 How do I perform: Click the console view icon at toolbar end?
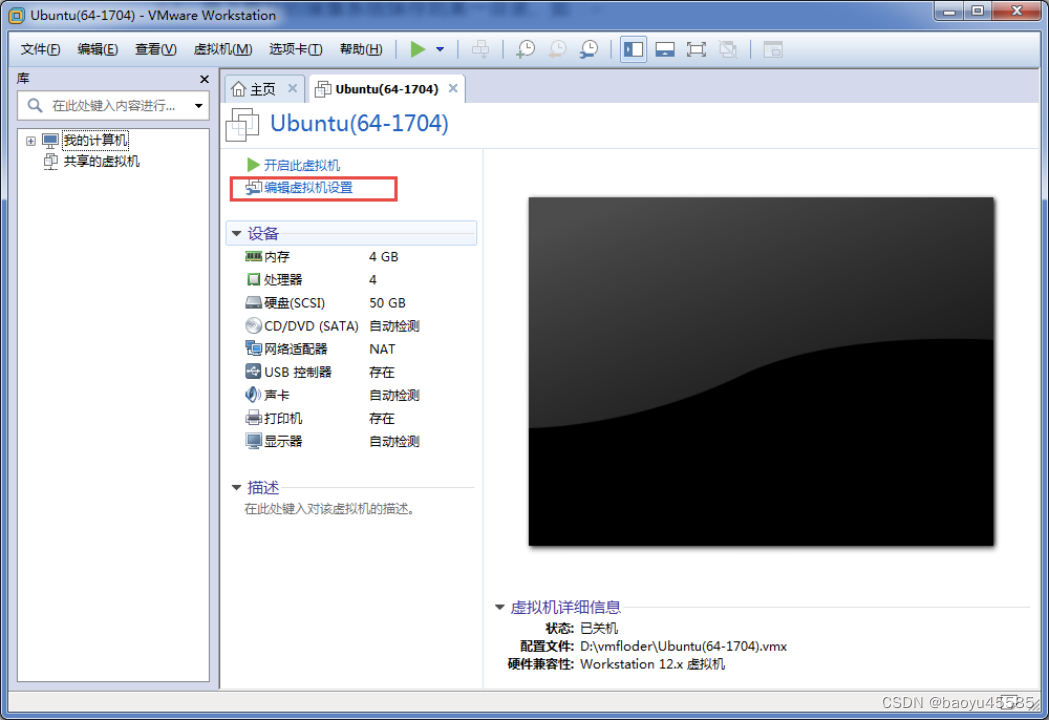point(773,50)
